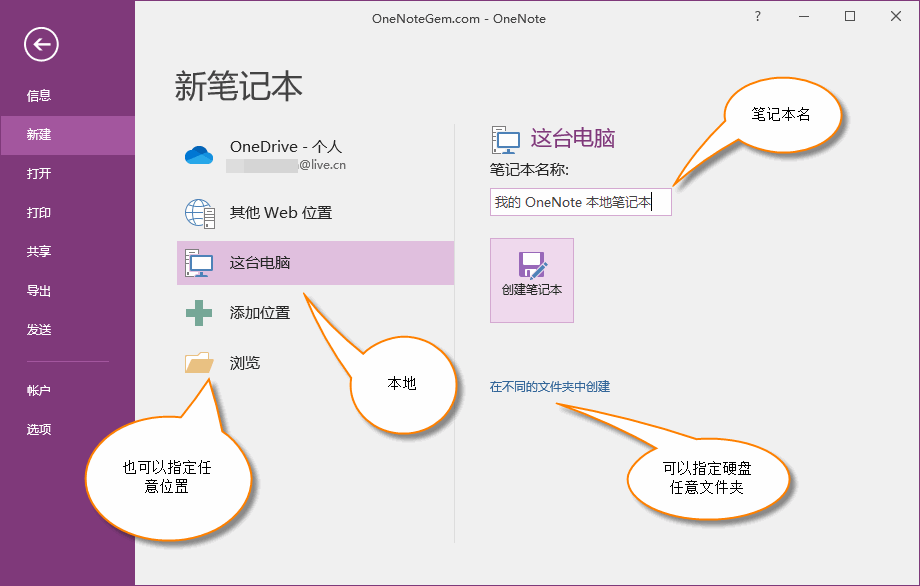
Task: Click the computer icon in 这台电脑 list row
Action: click(199, 263)
